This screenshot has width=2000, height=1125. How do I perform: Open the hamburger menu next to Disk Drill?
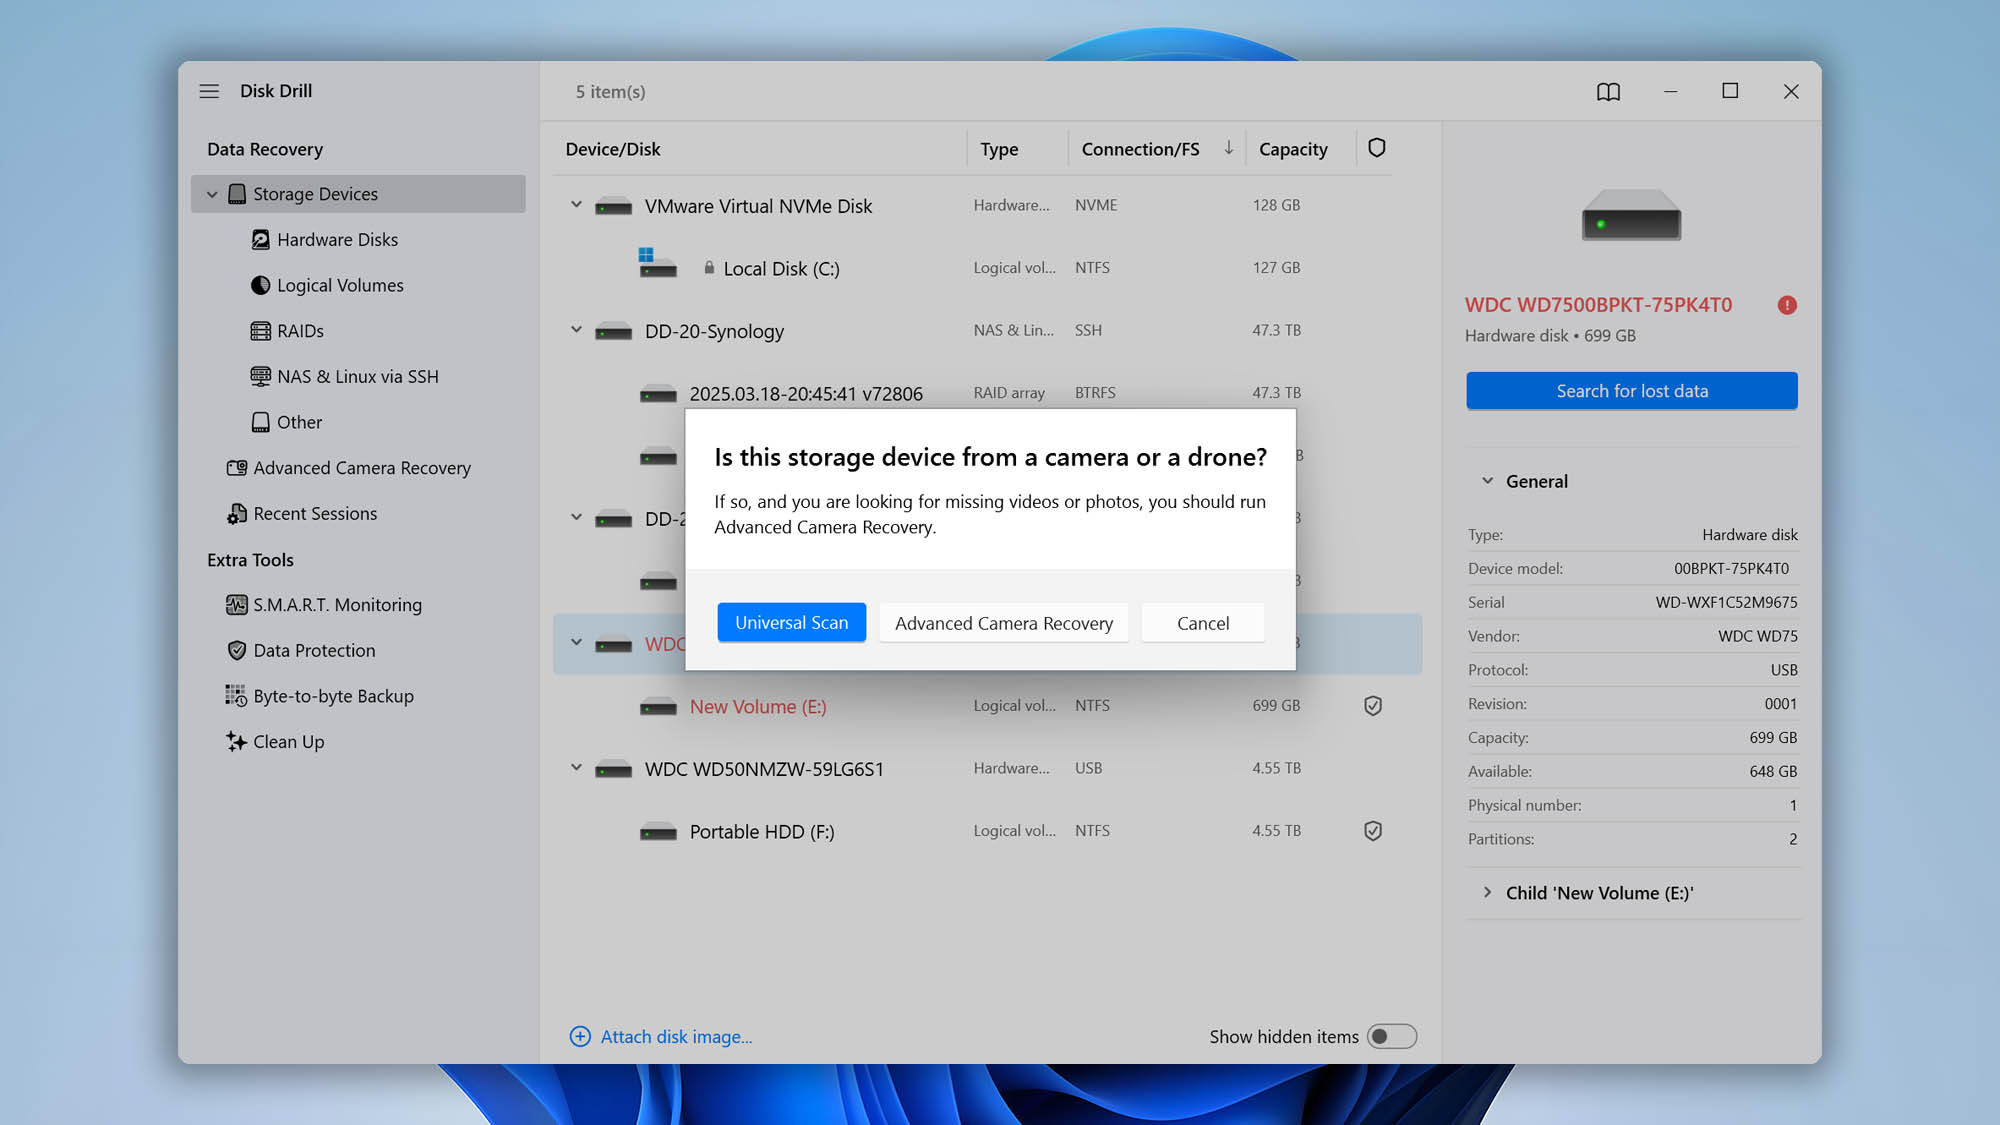(x=209, y=91)
